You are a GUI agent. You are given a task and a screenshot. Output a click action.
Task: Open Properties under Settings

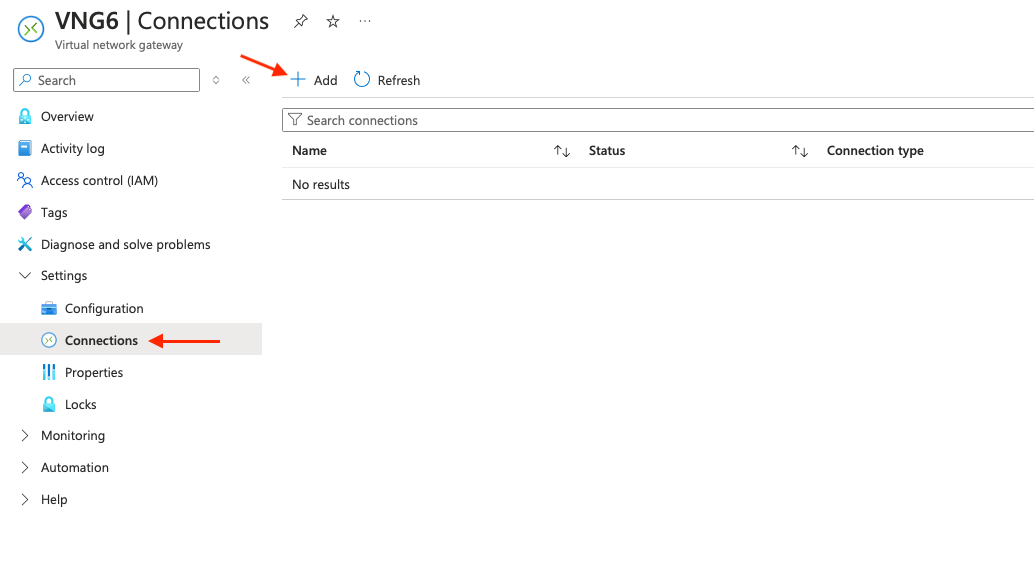pyautogui.click(x=94, y=372)
